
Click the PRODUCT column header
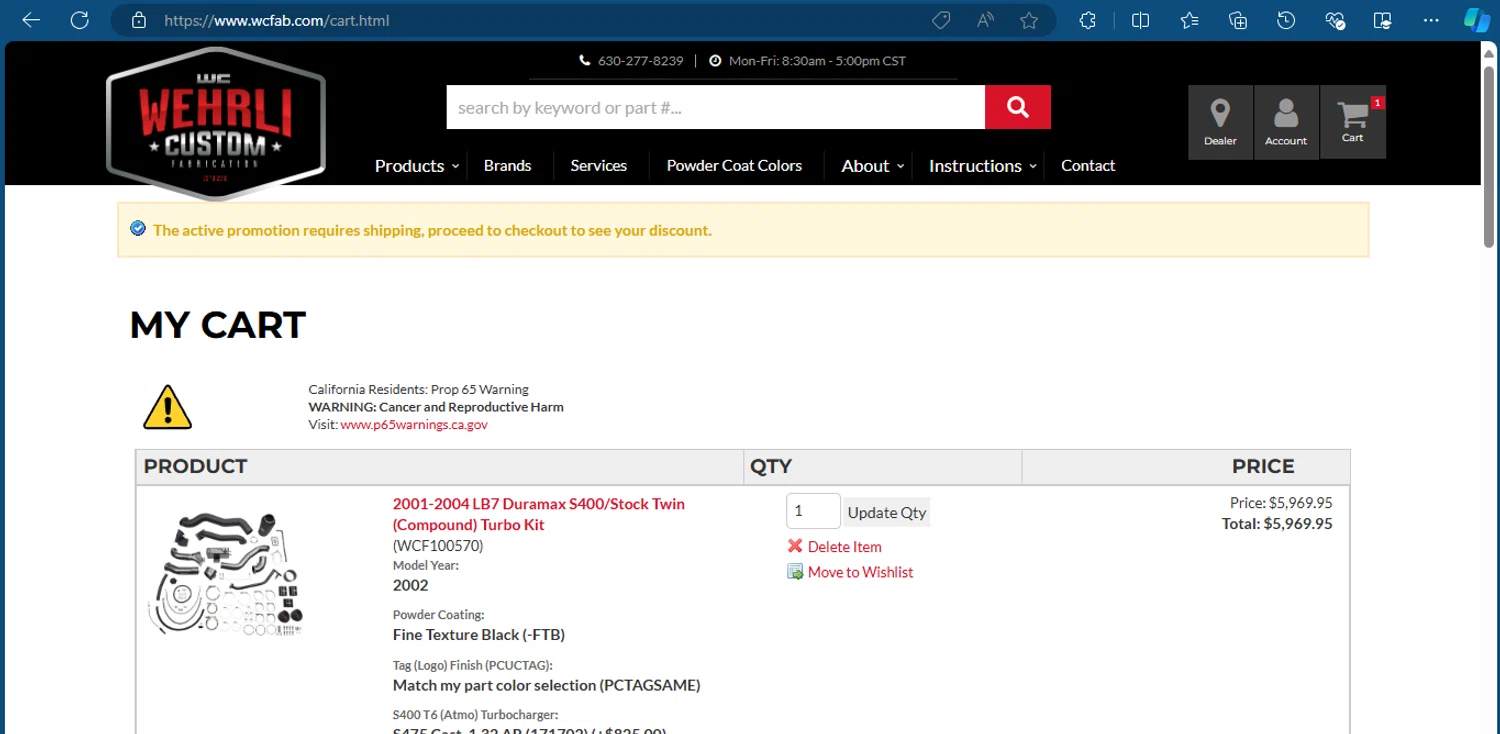195,466
